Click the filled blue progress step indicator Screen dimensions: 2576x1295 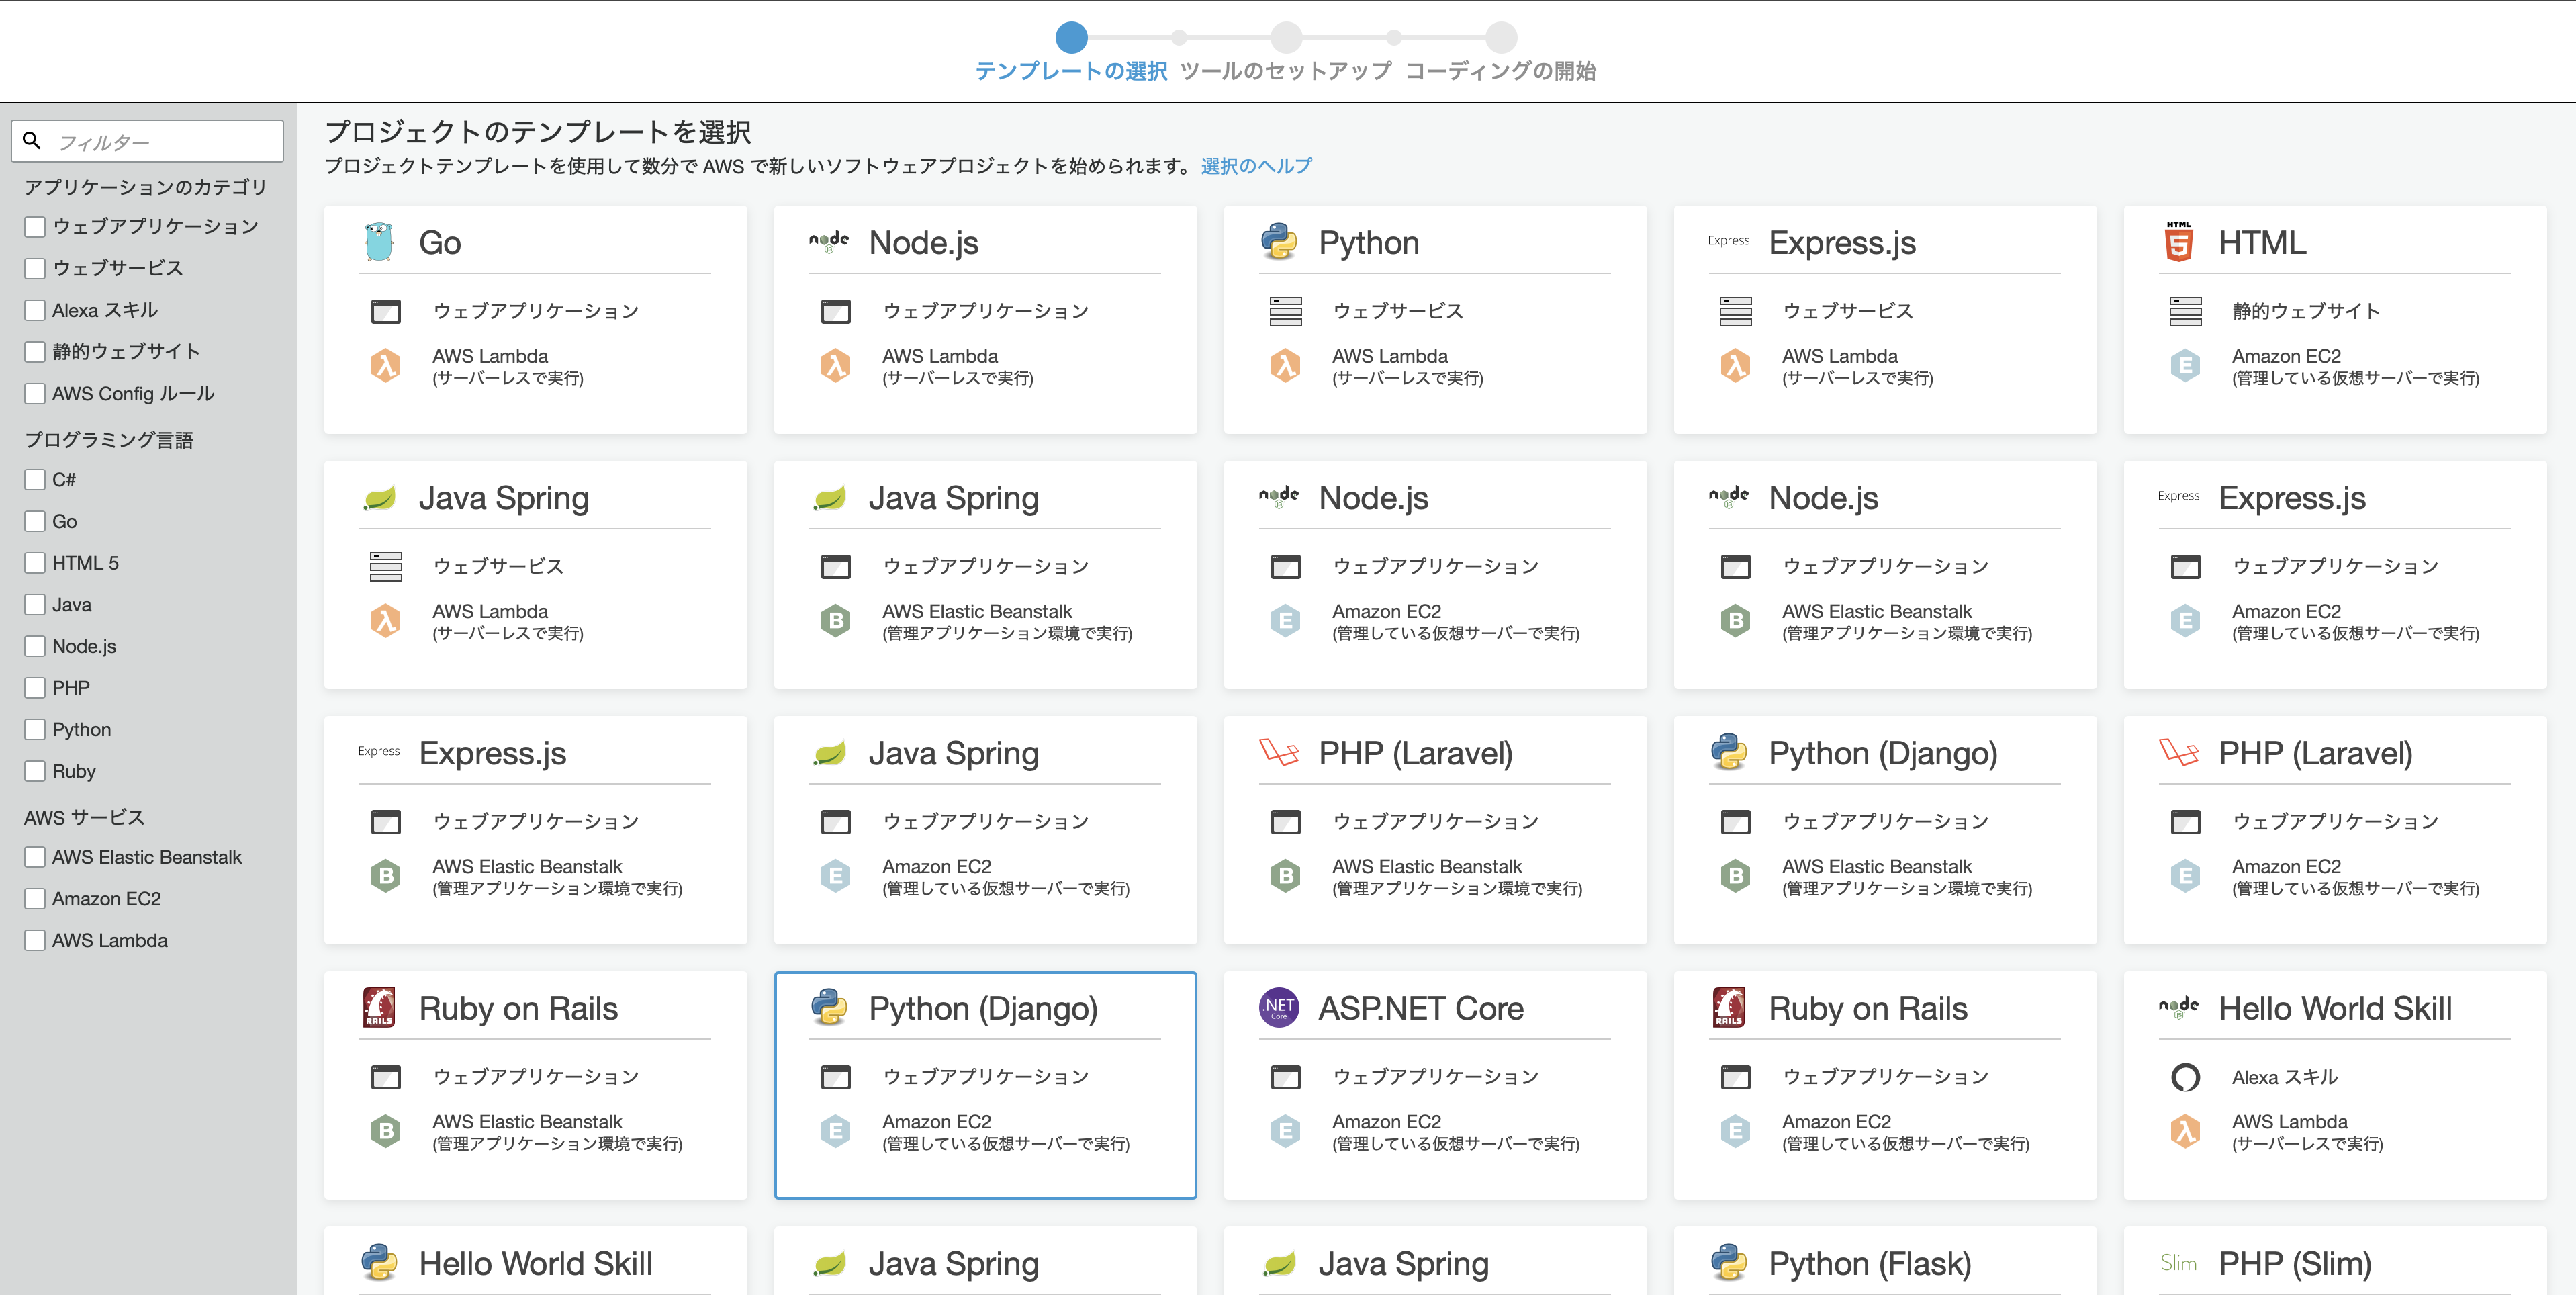click(1071, 38)
